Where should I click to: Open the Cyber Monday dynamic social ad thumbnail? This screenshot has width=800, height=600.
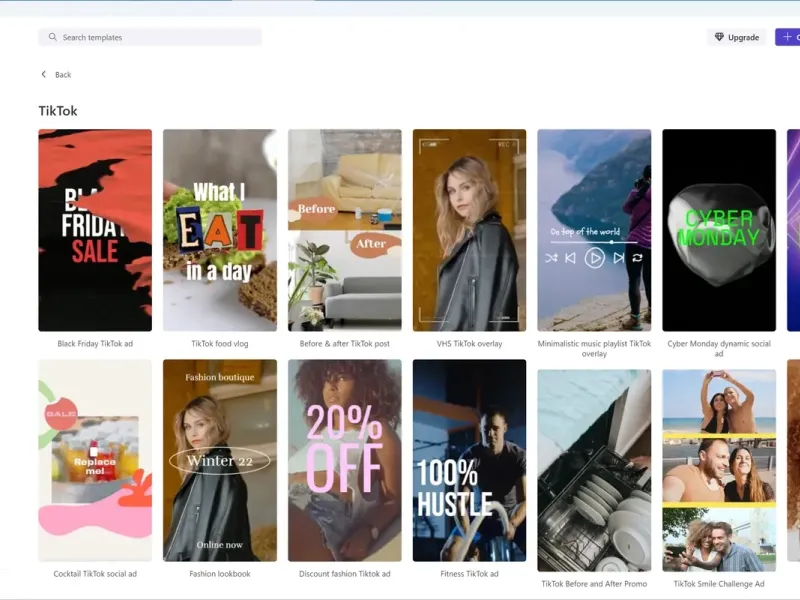pos(719,230)
